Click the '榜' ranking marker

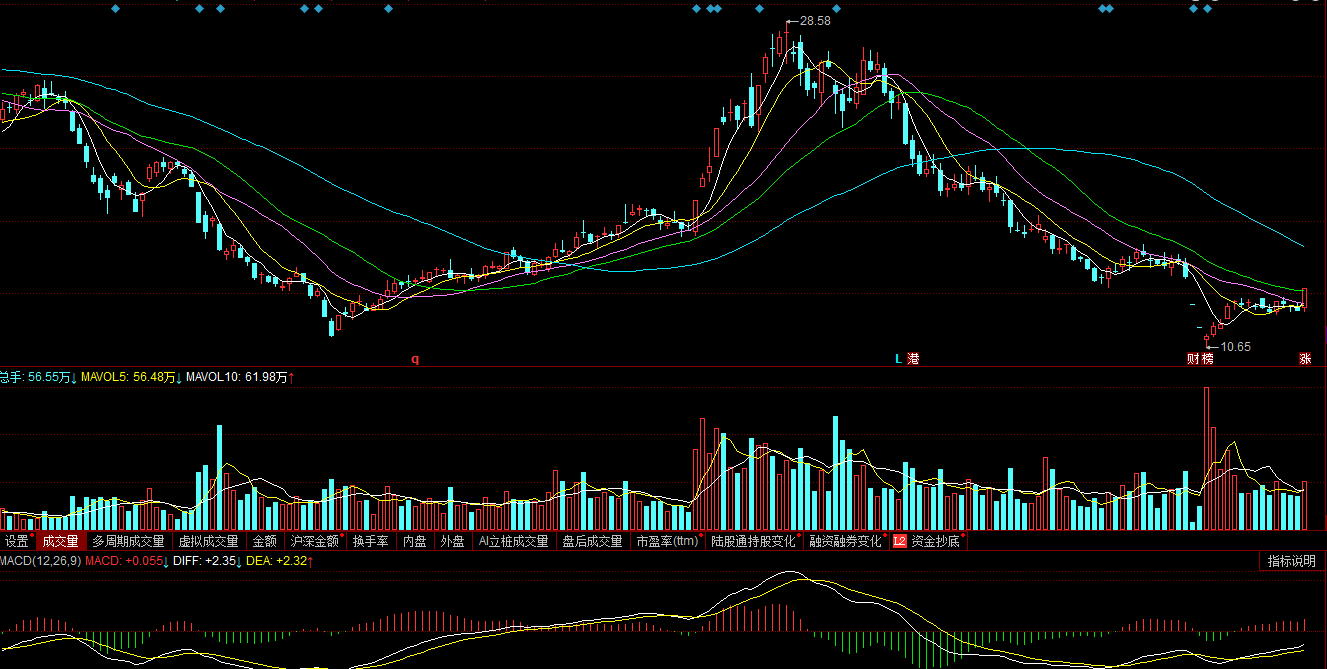[x=1207, y=358]
